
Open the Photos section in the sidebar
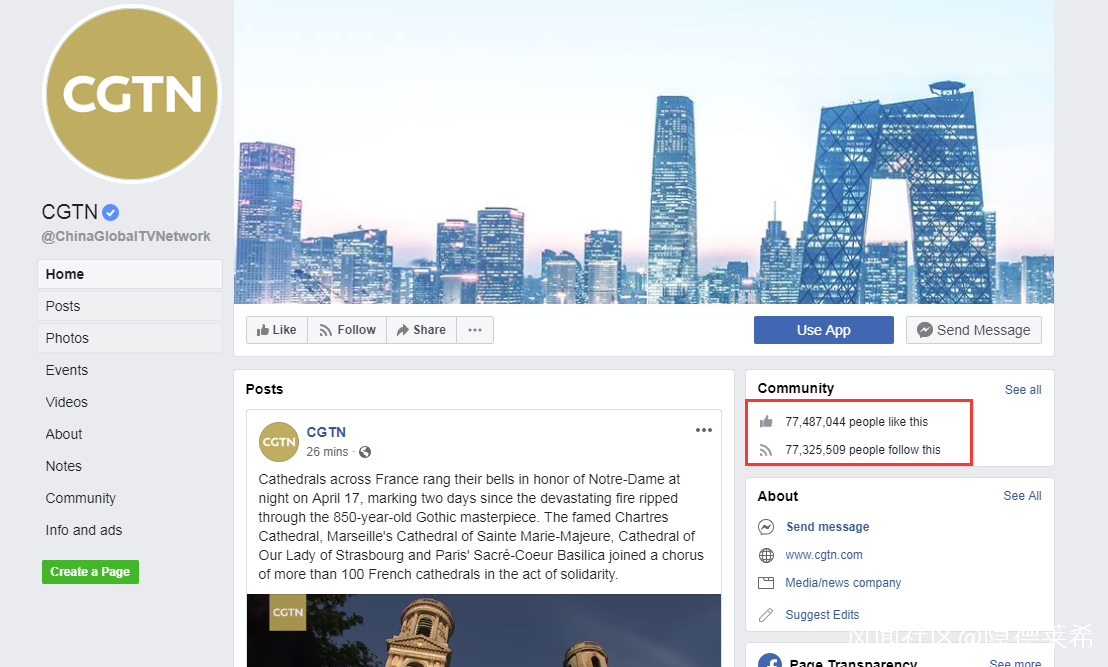pyautogui.click(x=130, y=338)
